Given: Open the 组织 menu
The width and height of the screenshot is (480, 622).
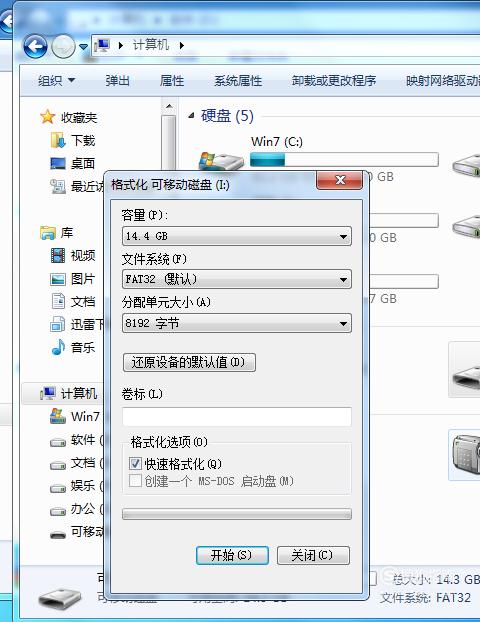Looking at the screenshot, I should [x=56, y=81].
